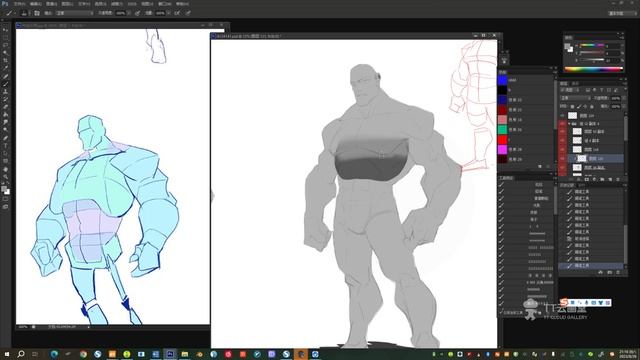This screenshot has width=640, height=360.
Task: Open the opacity slider arrow in options bar
Action: [x=129, y=13]
